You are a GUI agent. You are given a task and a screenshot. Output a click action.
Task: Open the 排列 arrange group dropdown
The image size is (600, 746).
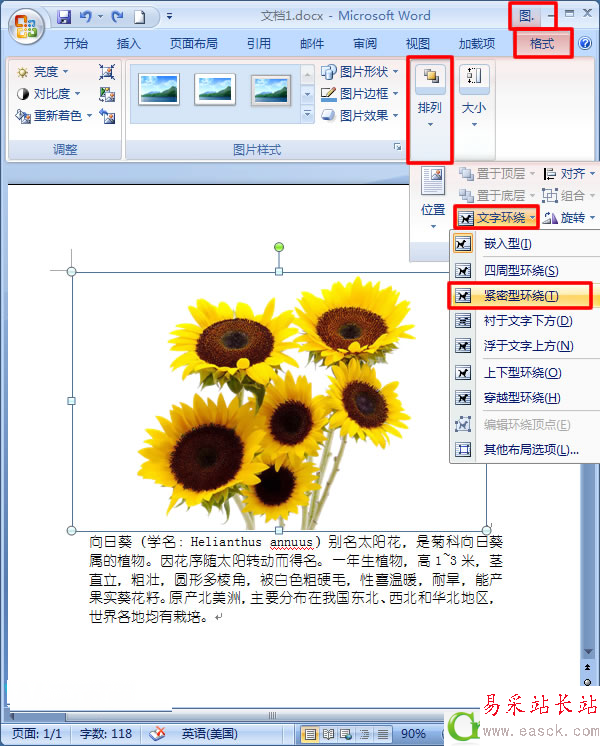(x=430, y=98)
